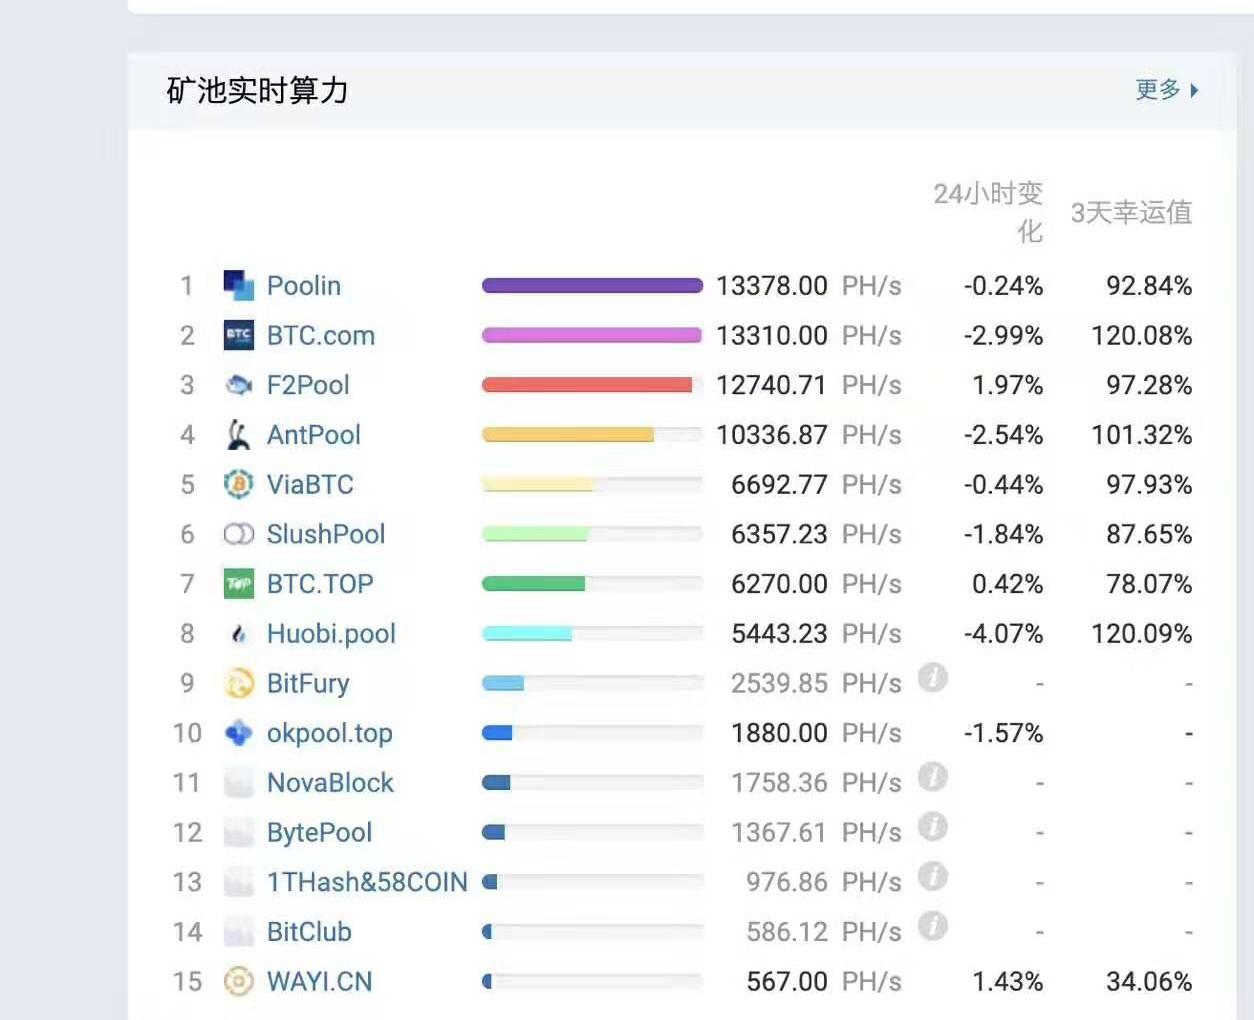1254x1020 pixels.
Task: Click the Poolin pool logo icon
Action: tap(238, 285)
